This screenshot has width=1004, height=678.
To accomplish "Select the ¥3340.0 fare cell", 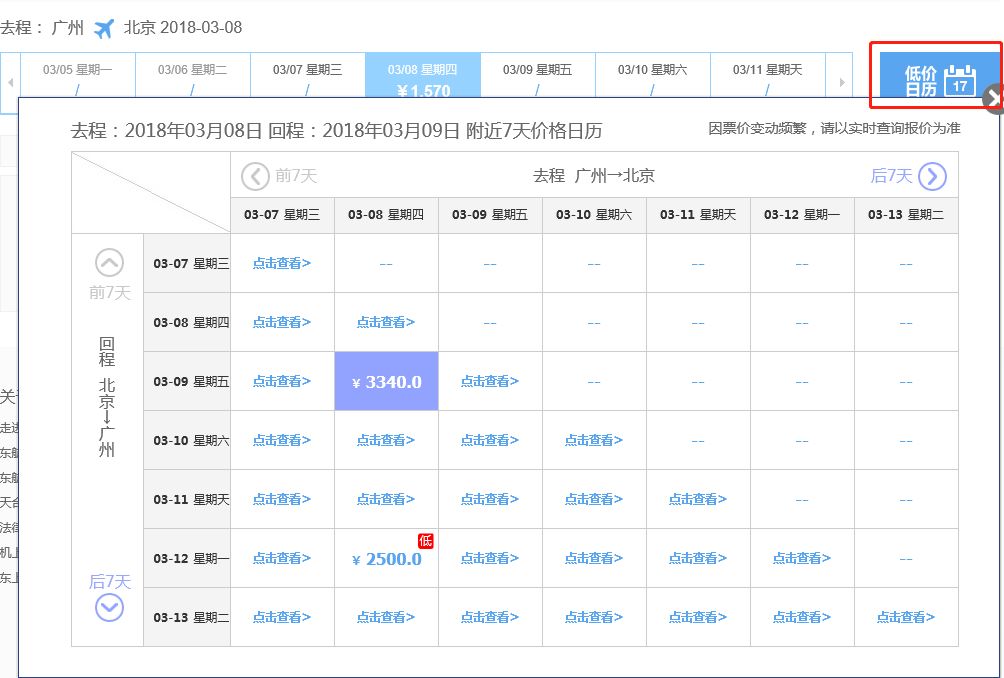I will click(386, 381).
